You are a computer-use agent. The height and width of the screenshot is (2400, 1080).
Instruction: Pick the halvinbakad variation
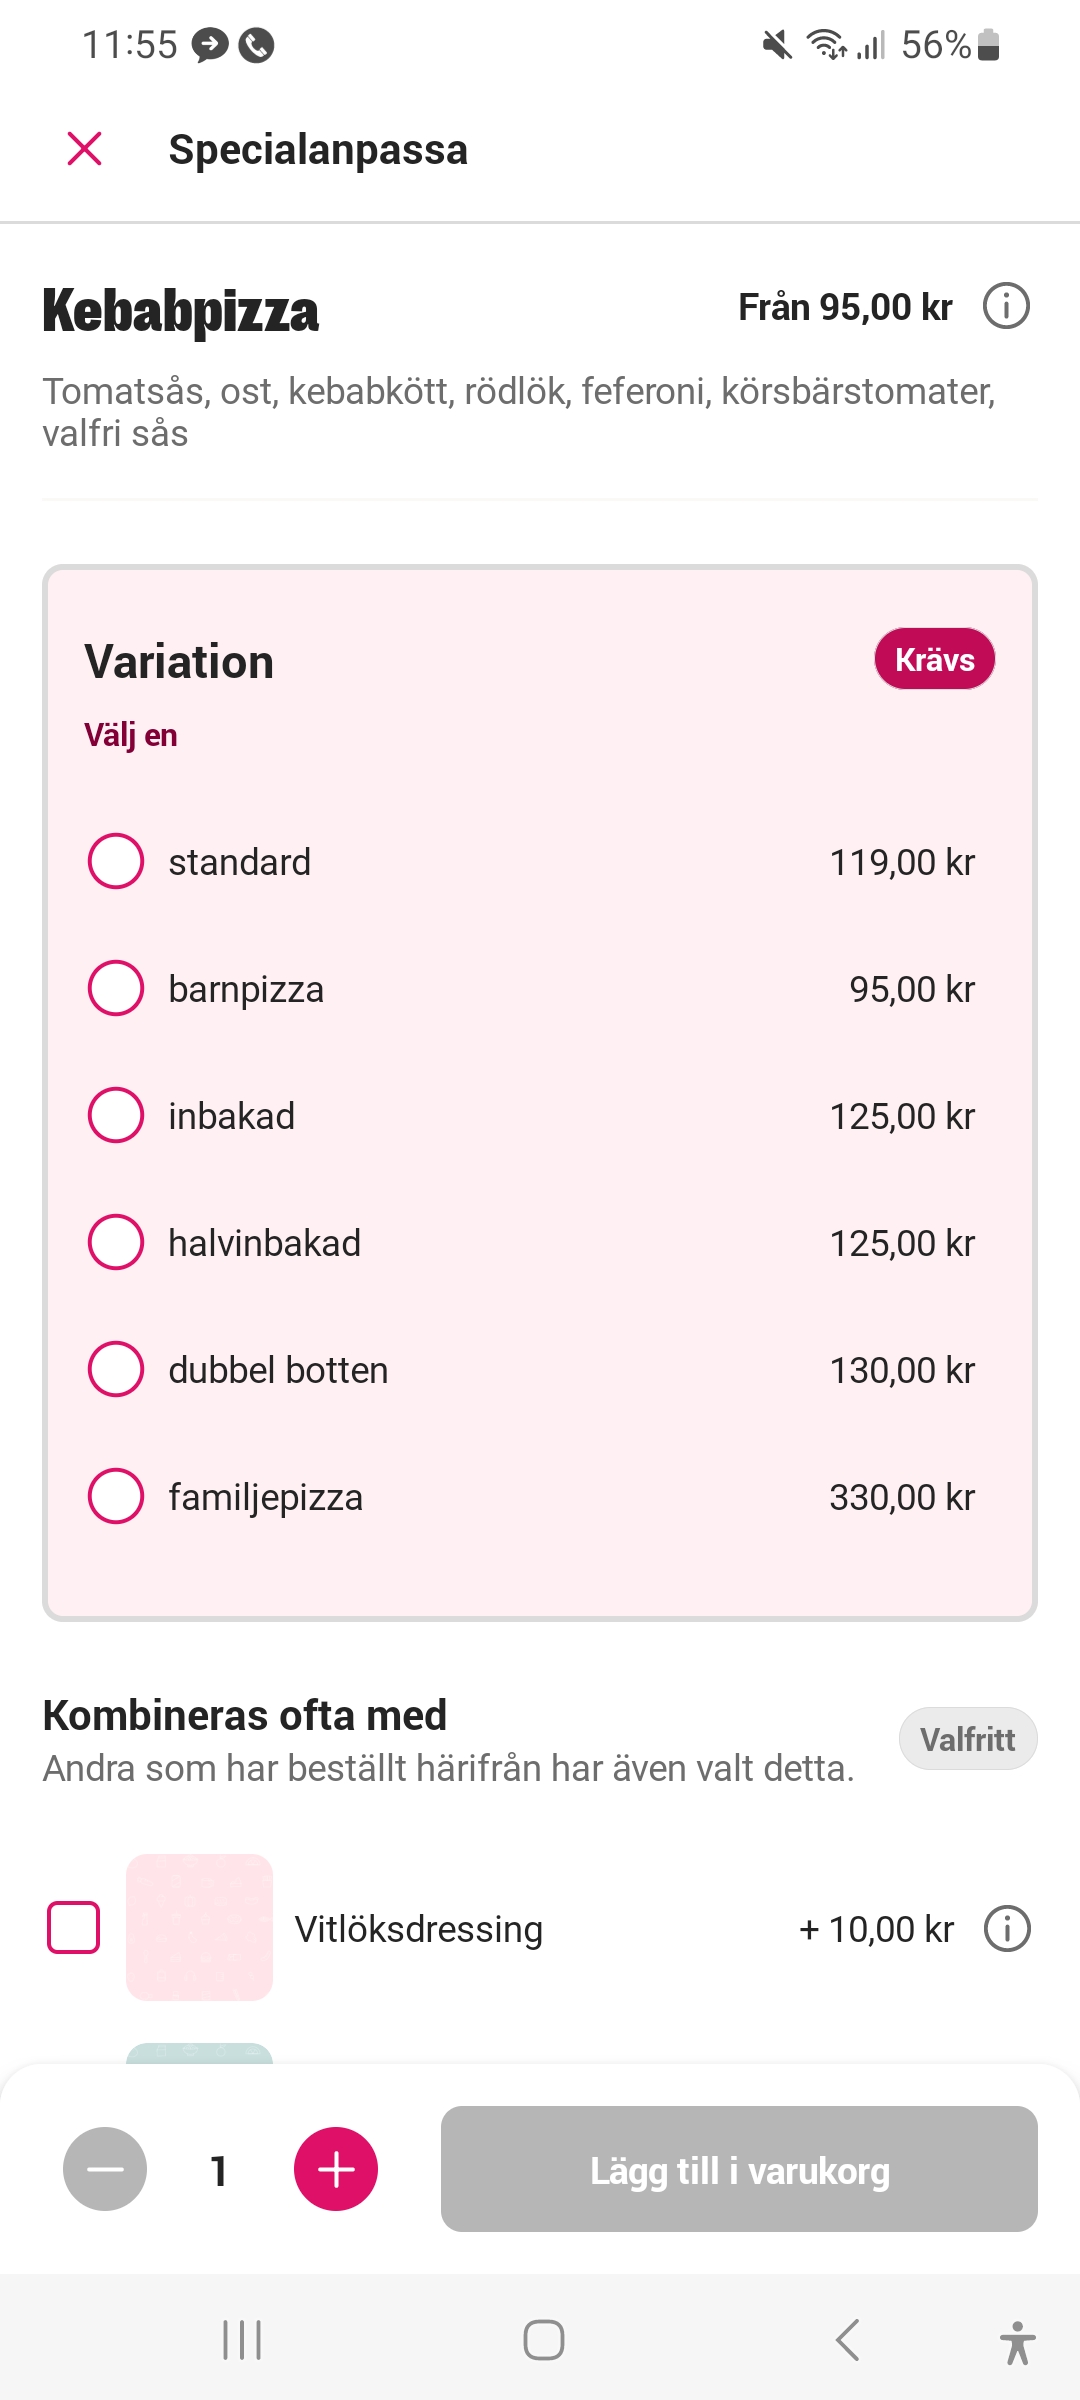[x=116, y=1242]
